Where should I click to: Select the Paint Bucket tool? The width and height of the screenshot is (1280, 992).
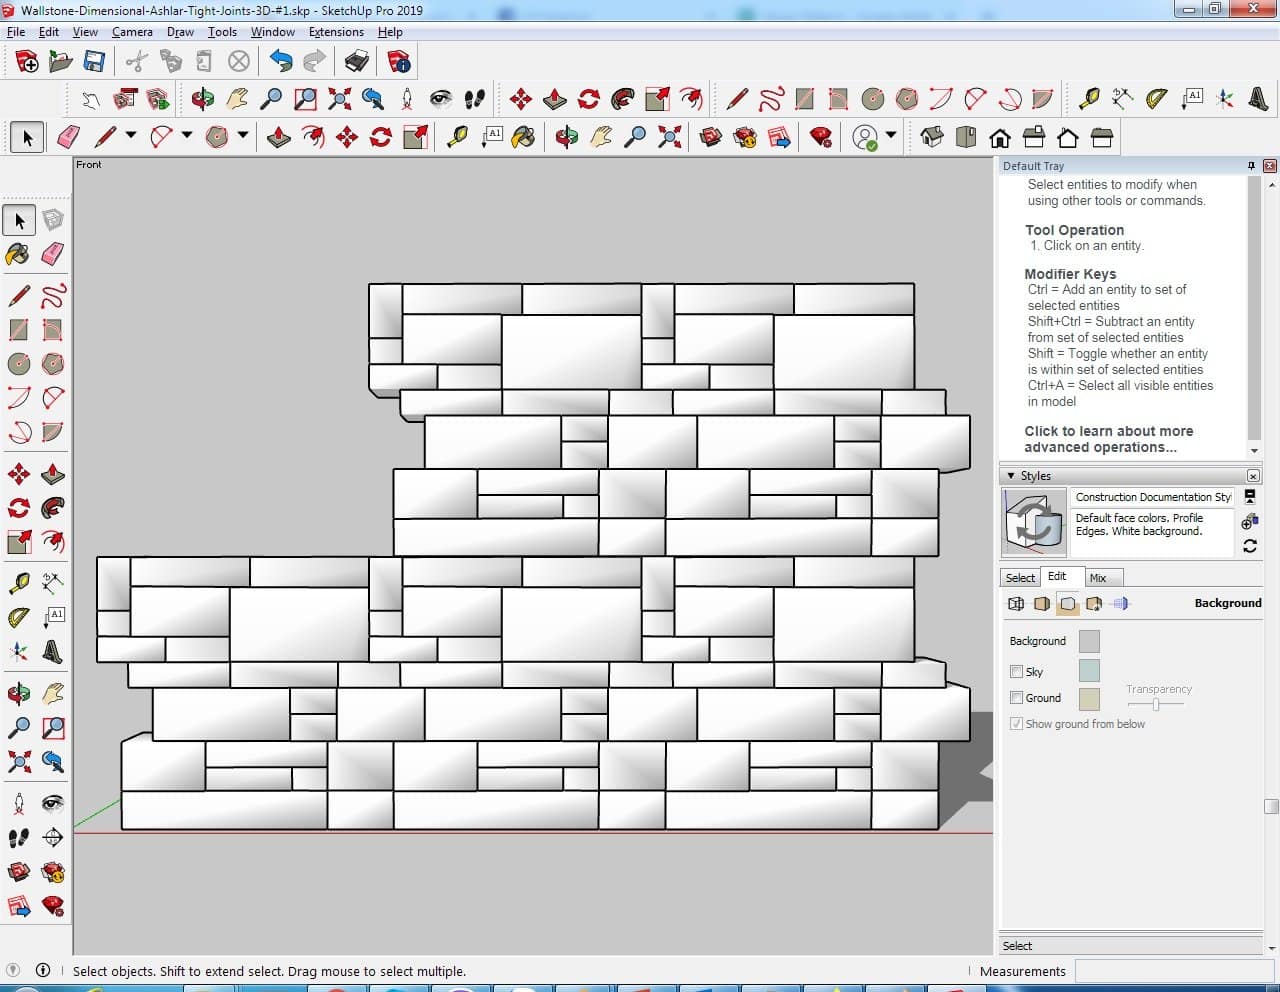[18, 254]
